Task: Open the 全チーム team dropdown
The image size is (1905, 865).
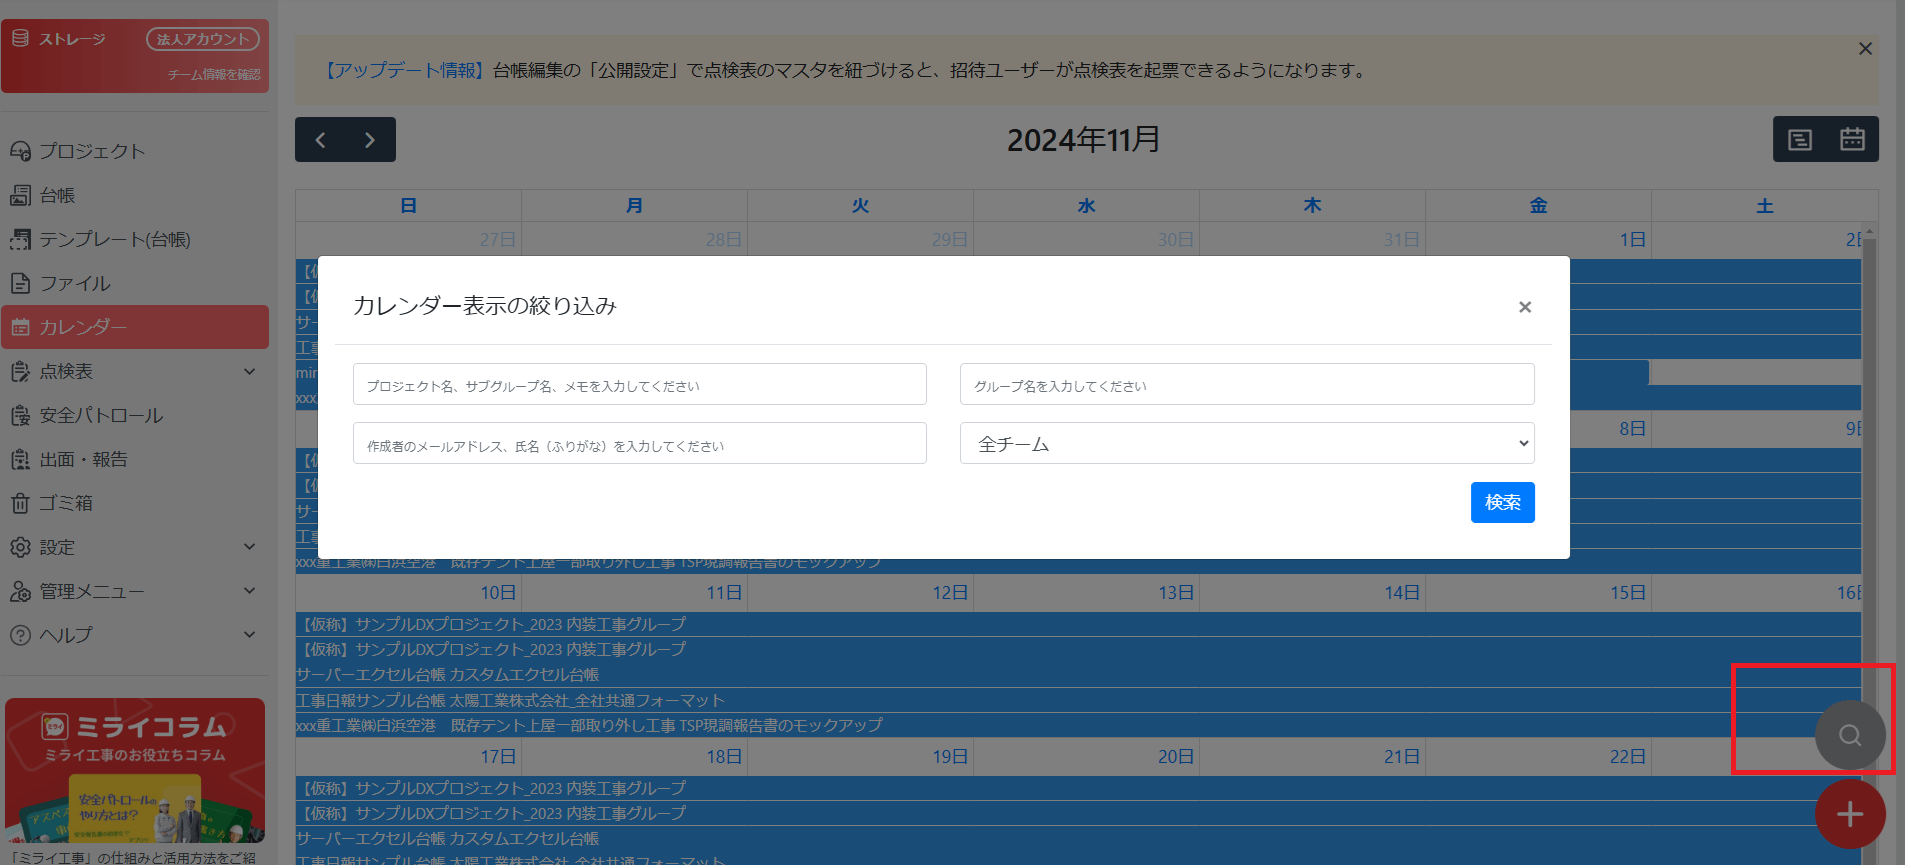Action: 1246,444
